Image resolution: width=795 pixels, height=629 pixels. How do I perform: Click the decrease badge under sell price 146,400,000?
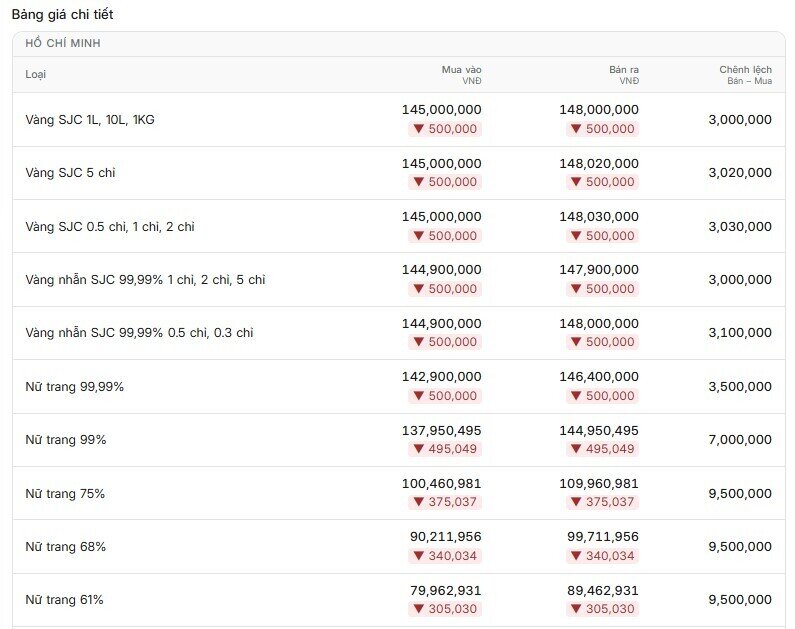602,396
